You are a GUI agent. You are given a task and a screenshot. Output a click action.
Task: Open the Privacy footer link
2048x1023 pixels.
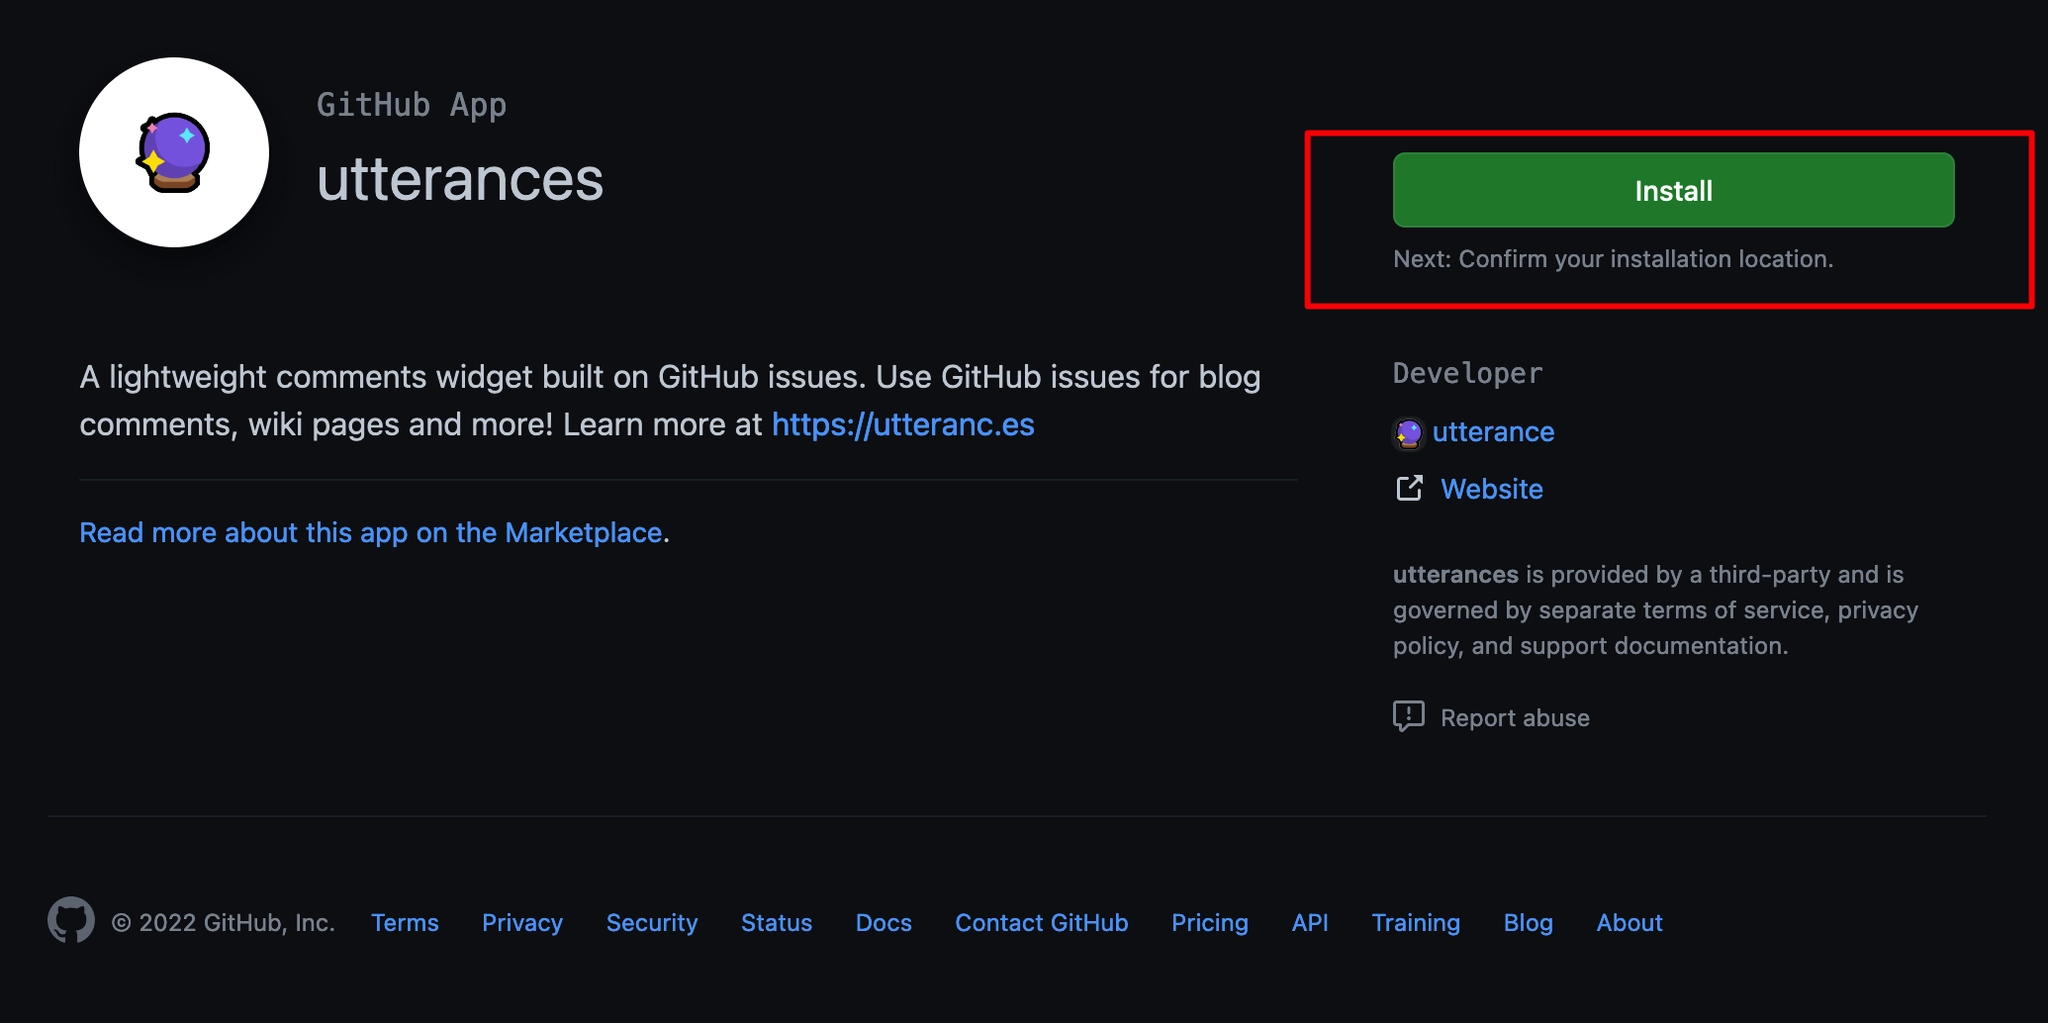(522, 922)
